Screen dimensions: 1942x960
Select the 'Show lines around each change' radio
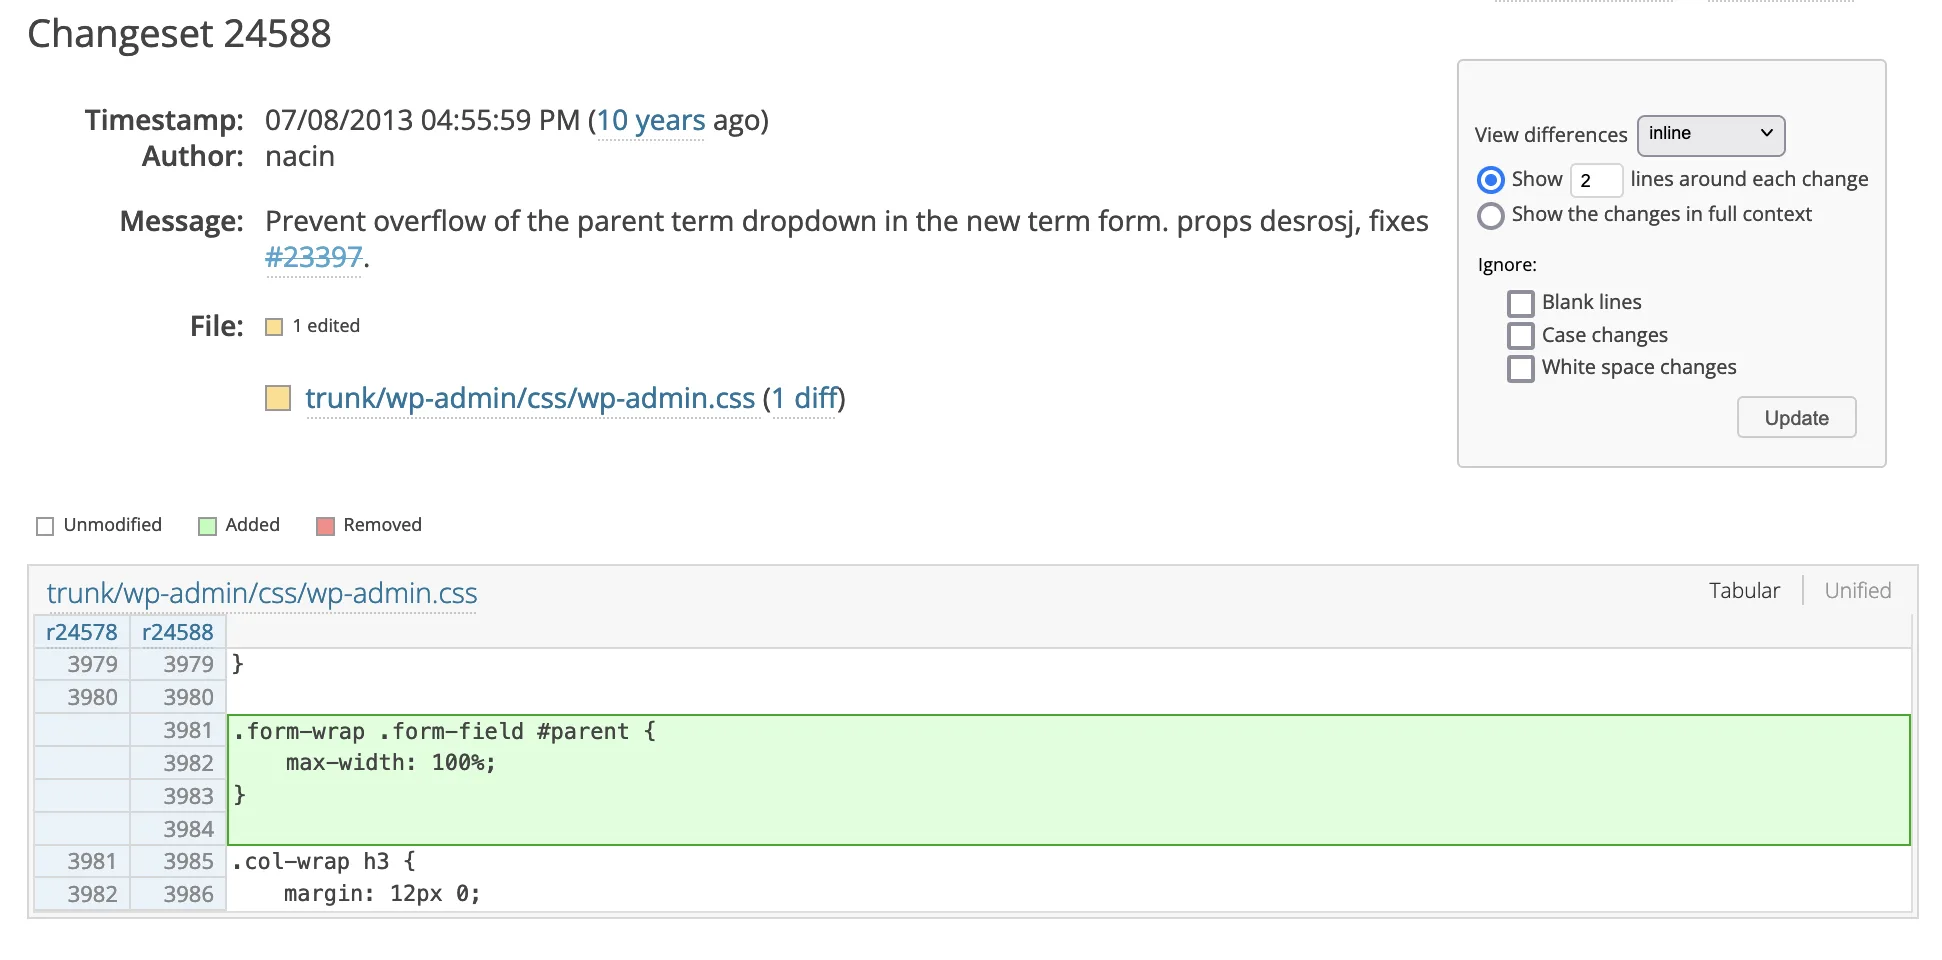[1490, 180]
